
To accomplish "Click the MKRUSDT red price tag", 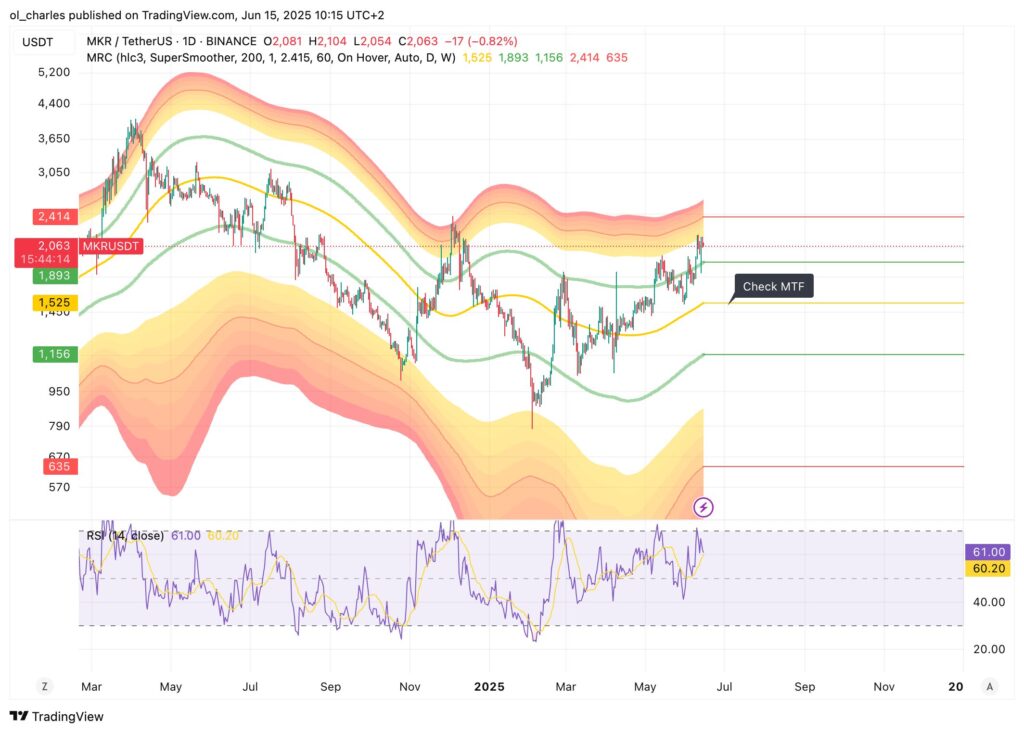I will tap(110, 246).
